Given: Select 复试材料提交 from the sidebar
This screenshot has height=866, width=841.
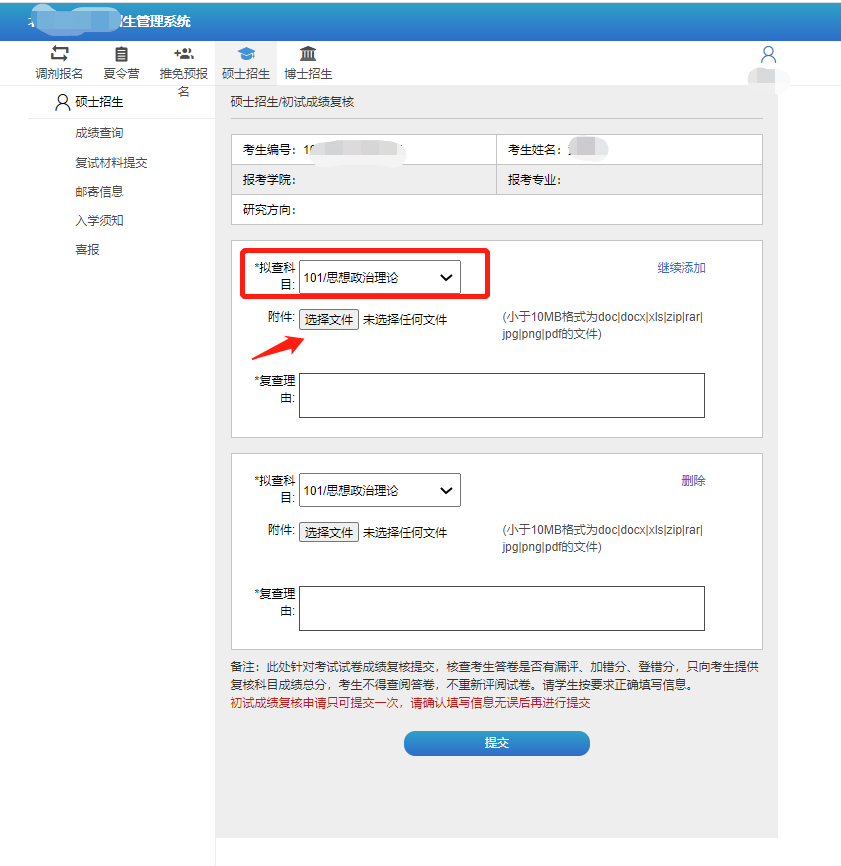Looking at the screenshot, I should pyautogui.click(x=111, y=162).
